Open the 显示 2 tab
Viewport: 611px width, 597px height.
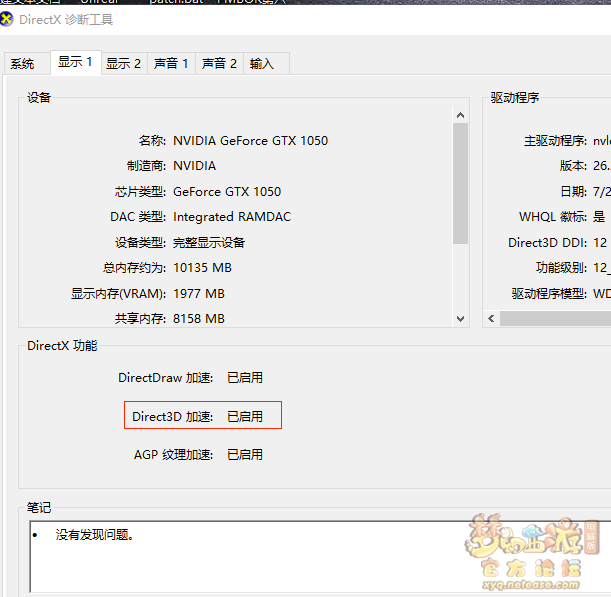(124, 64)
